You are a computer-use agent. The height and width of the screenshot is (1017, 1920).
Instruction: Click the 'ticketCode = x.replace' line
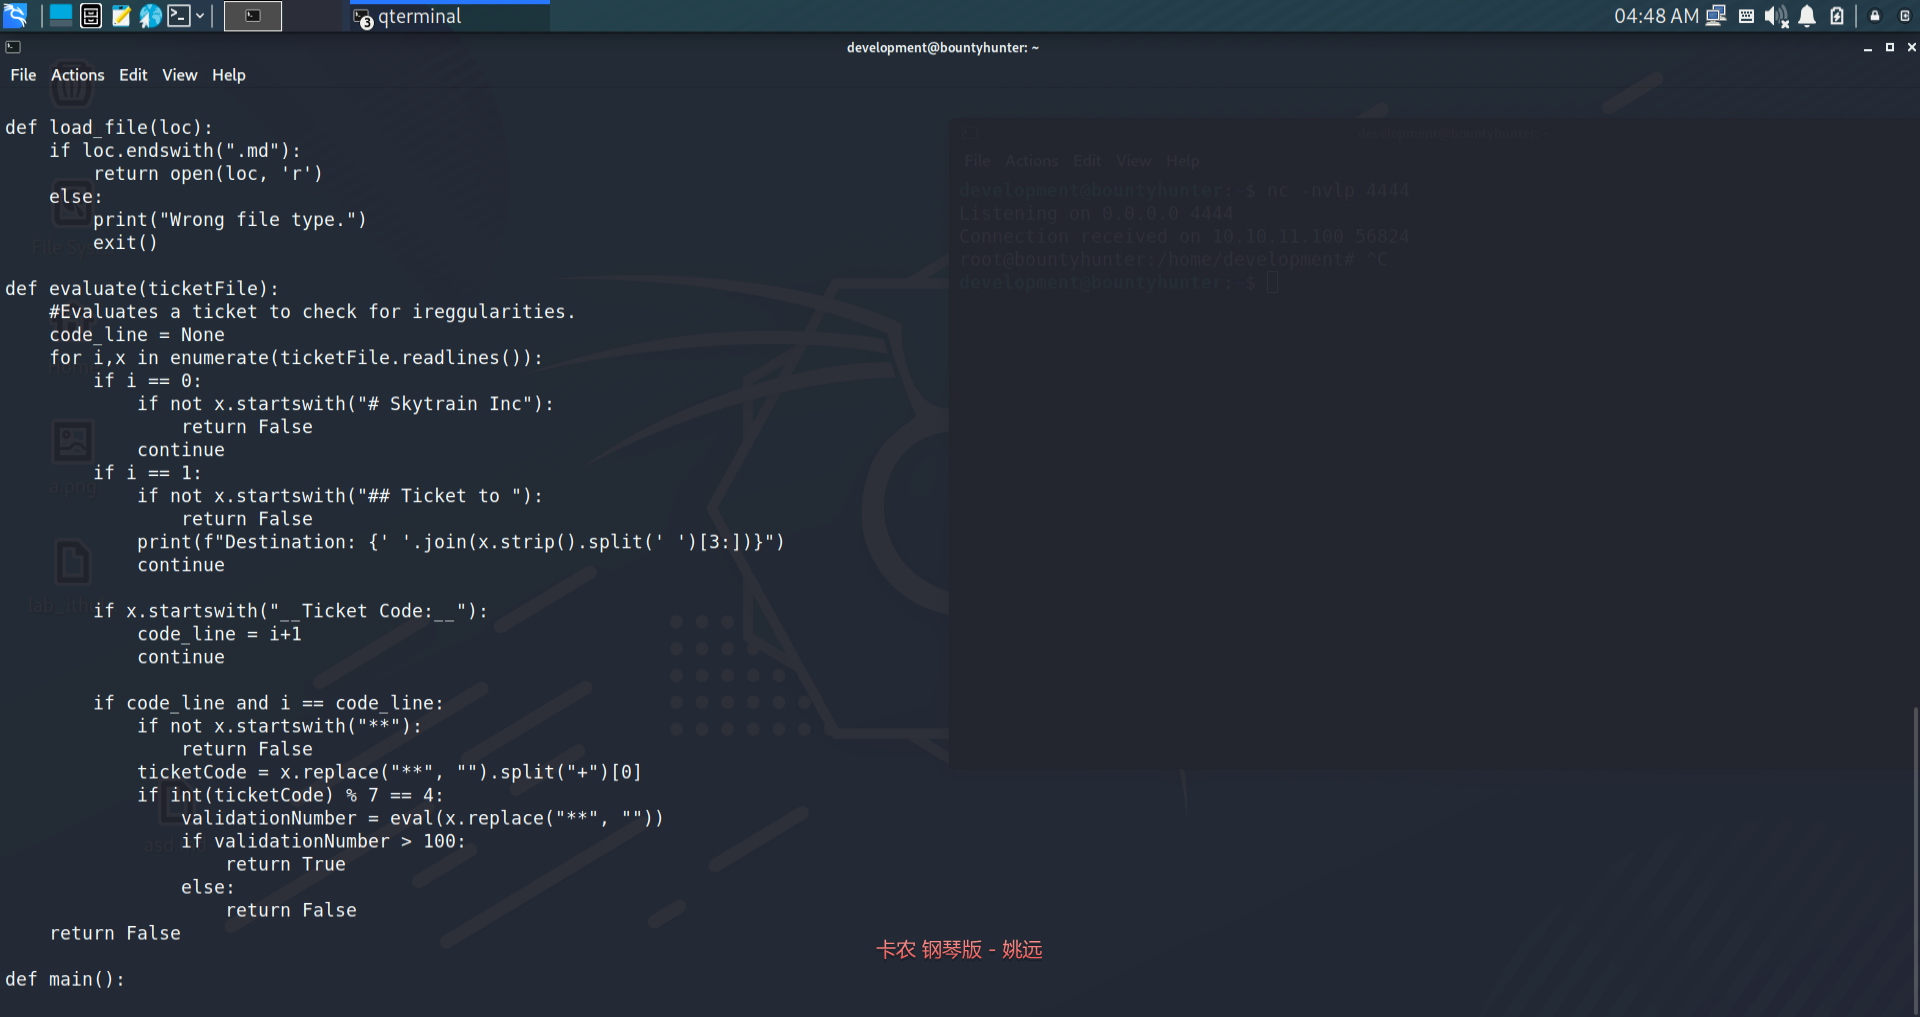(389, 772)
